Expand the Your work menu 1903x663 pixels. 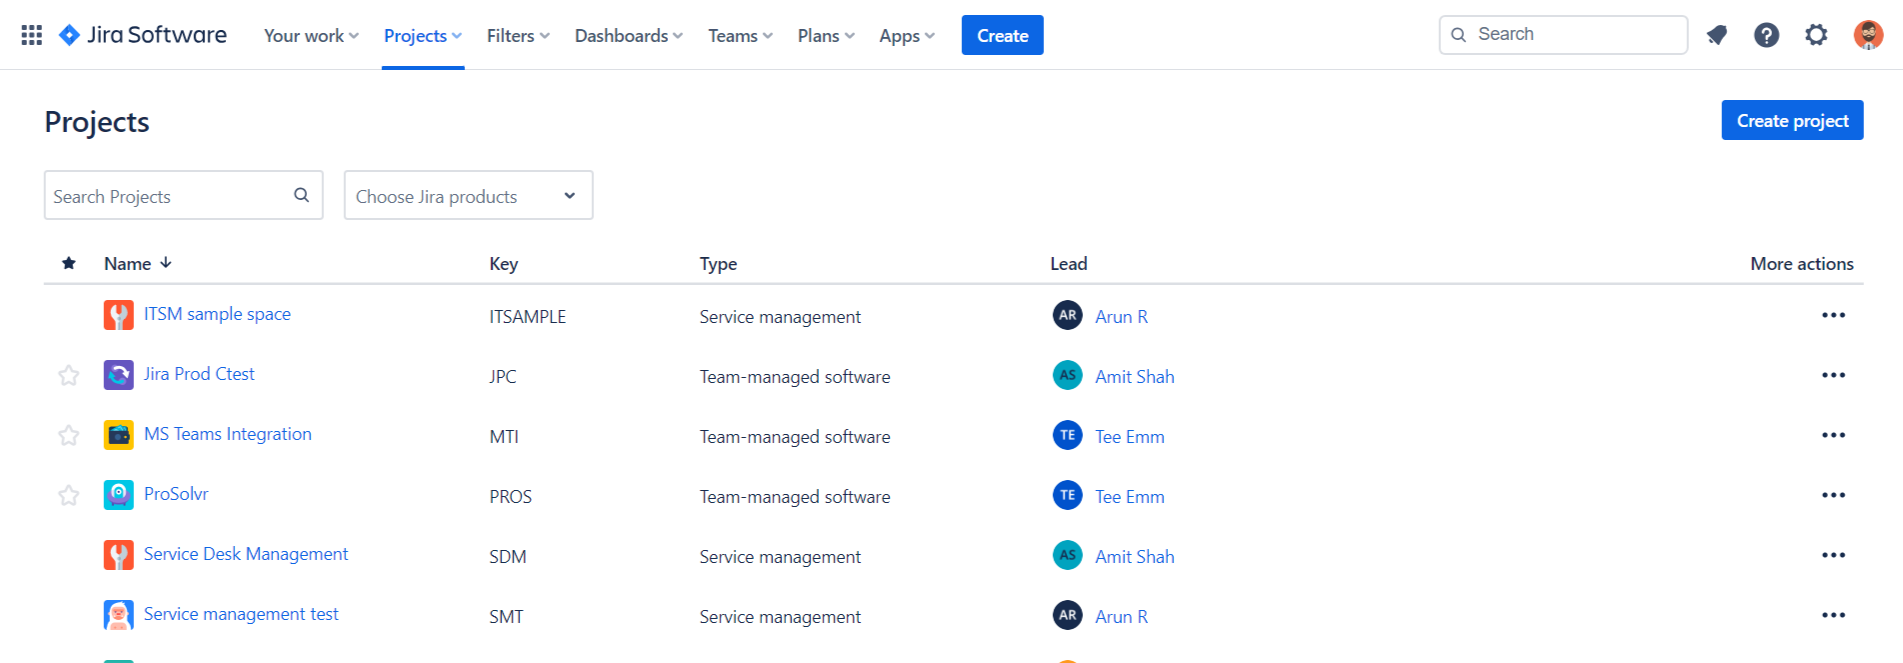[311, 36]
